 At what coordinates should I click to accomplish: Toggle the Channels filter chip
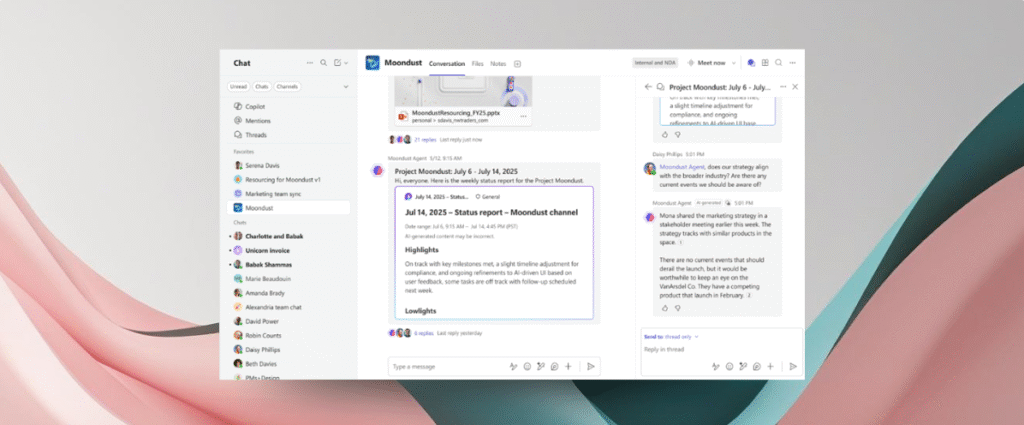coord(287,86)
